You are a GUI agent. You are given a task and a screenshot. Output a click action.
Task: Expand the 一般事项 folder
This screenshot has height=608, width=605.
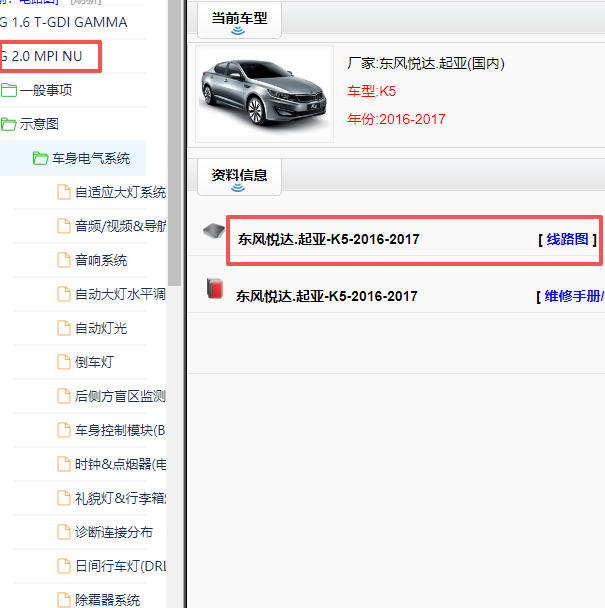[x=46, y=90]
